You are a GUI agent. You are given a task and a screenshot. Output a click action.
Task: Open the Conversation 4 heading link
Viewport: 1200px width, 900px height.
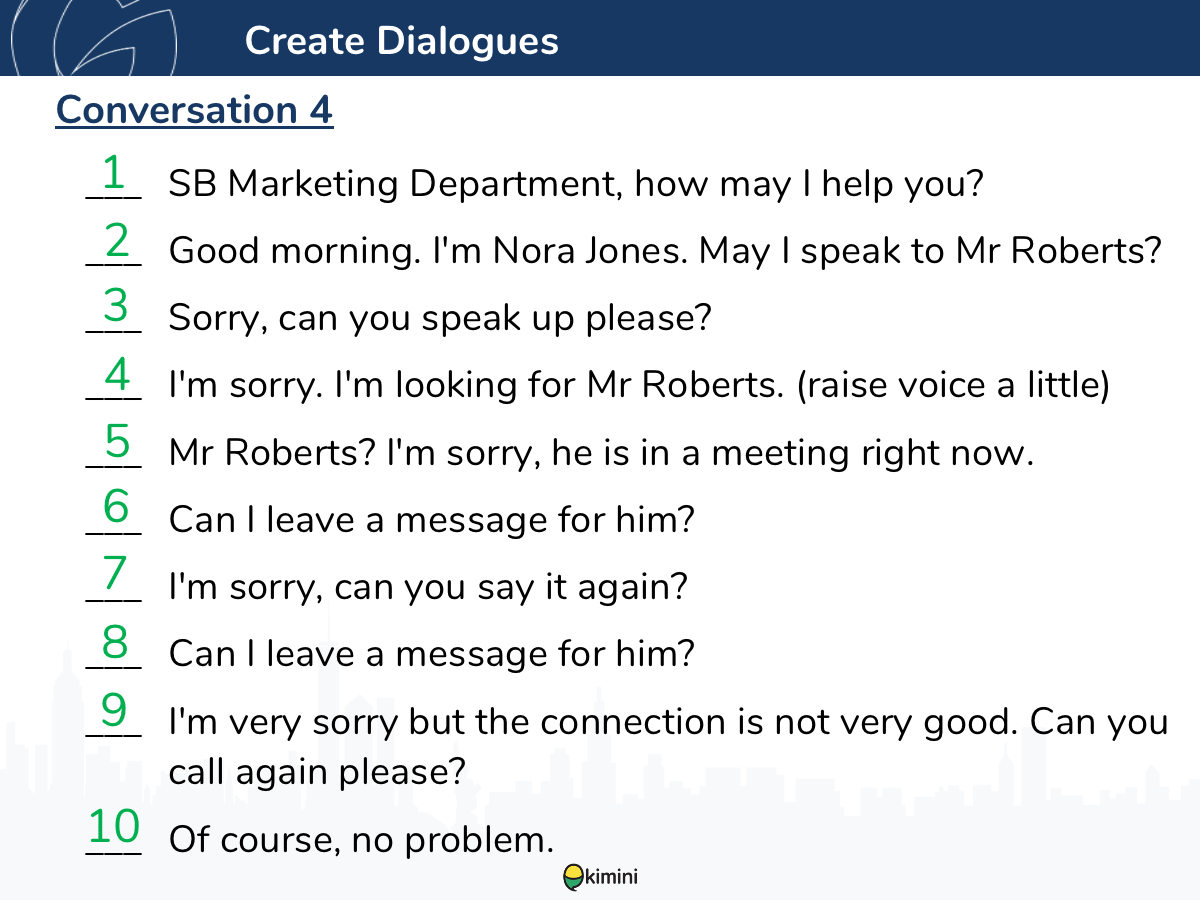(x=194, y=110)
